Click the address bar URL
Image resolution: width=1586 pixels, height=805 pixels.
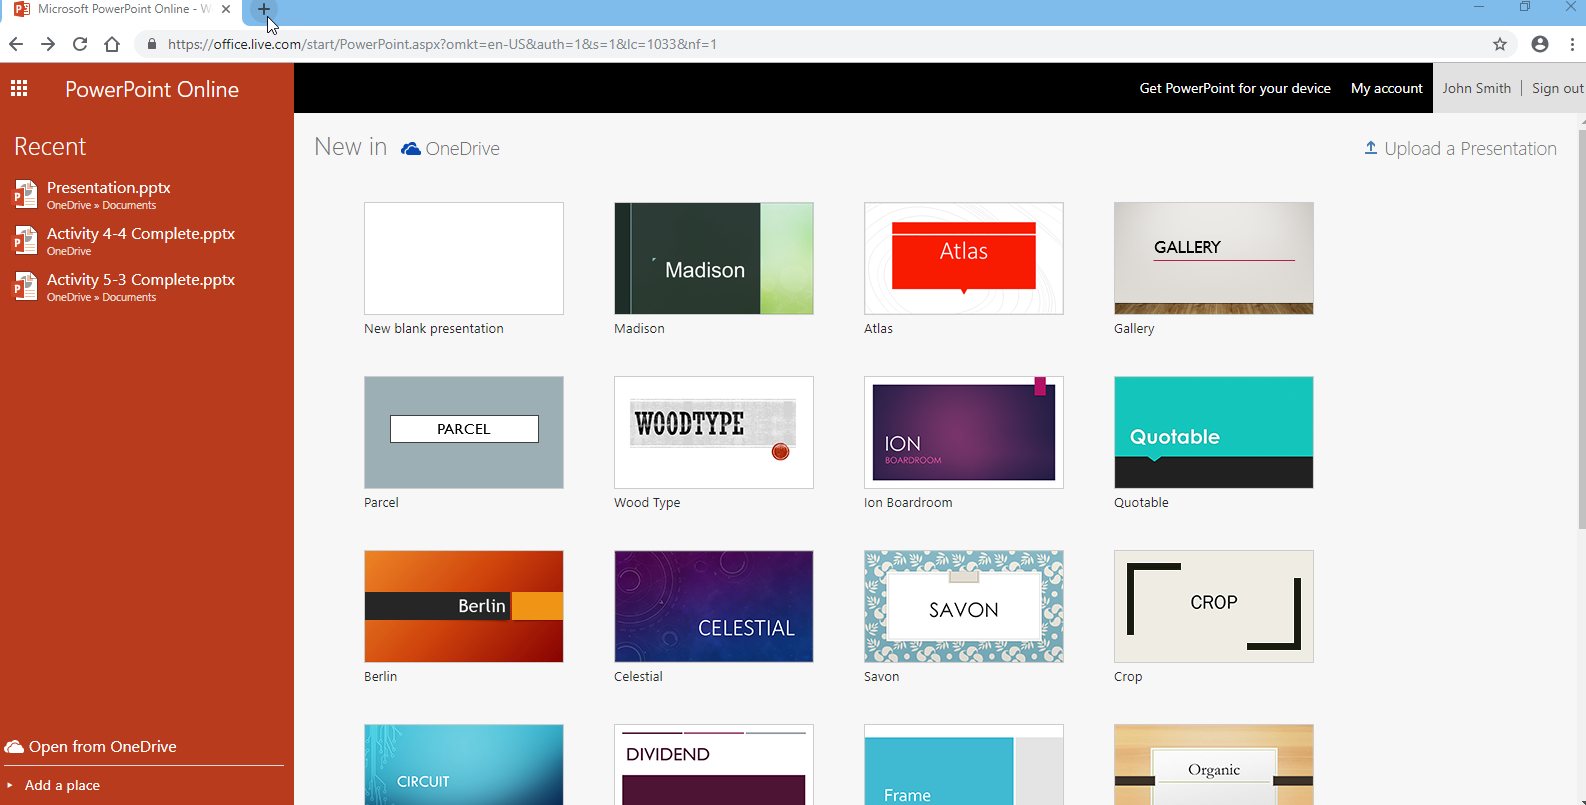click(x=442, y=44)
